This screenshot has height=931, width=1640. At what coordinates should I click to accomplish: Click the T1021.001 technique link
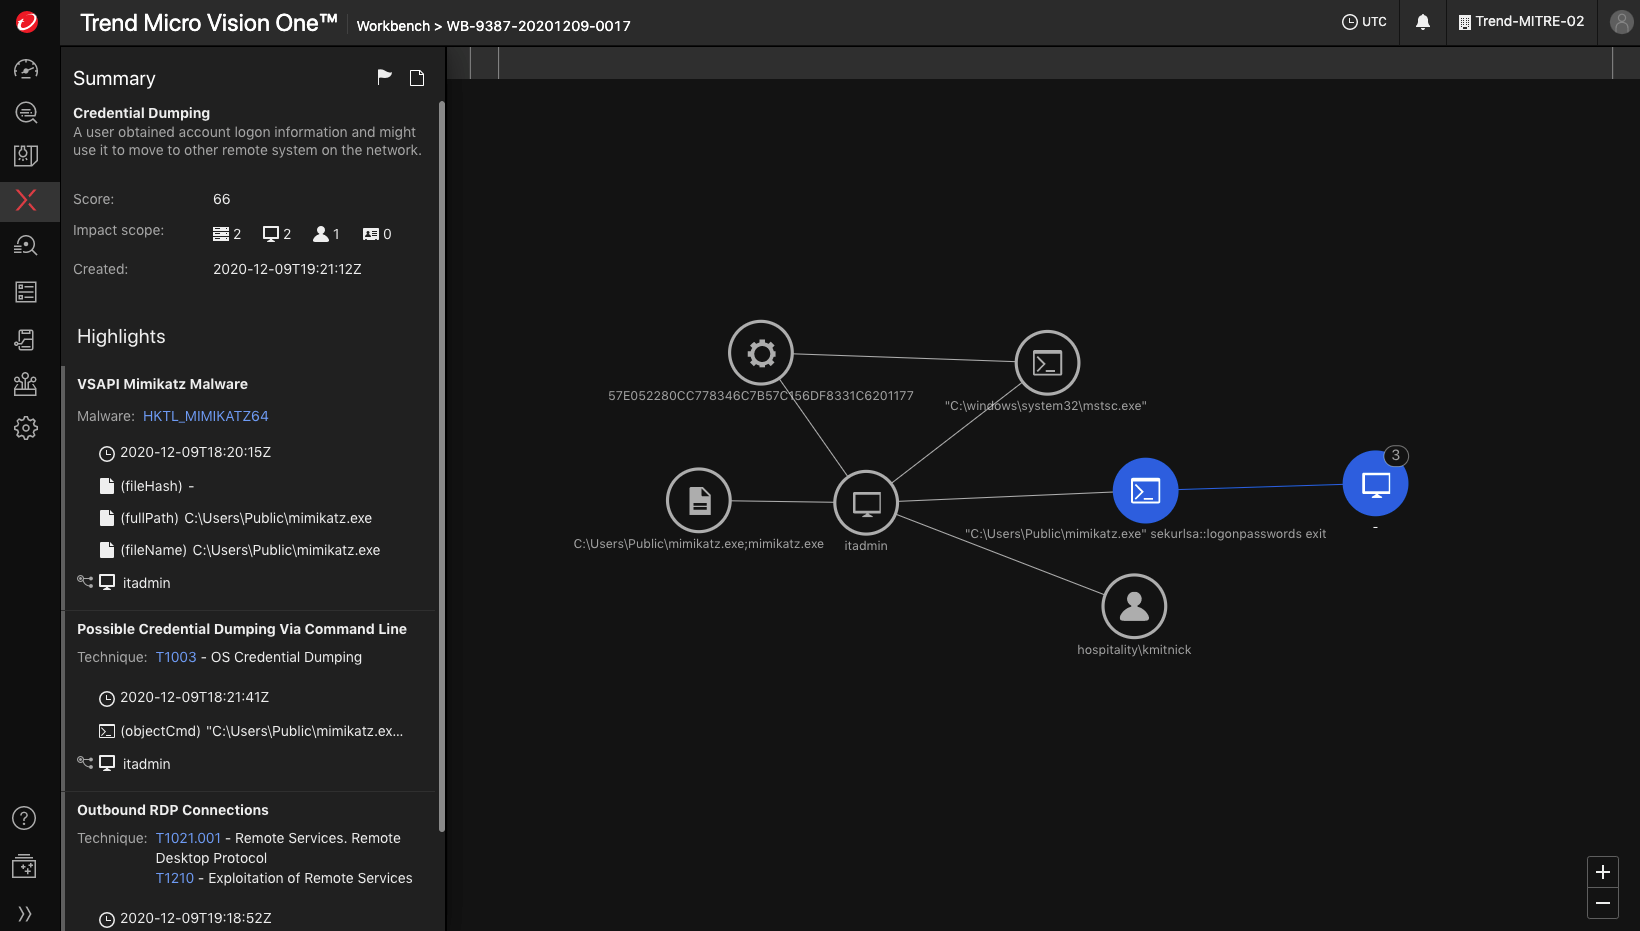coord(188,838)
